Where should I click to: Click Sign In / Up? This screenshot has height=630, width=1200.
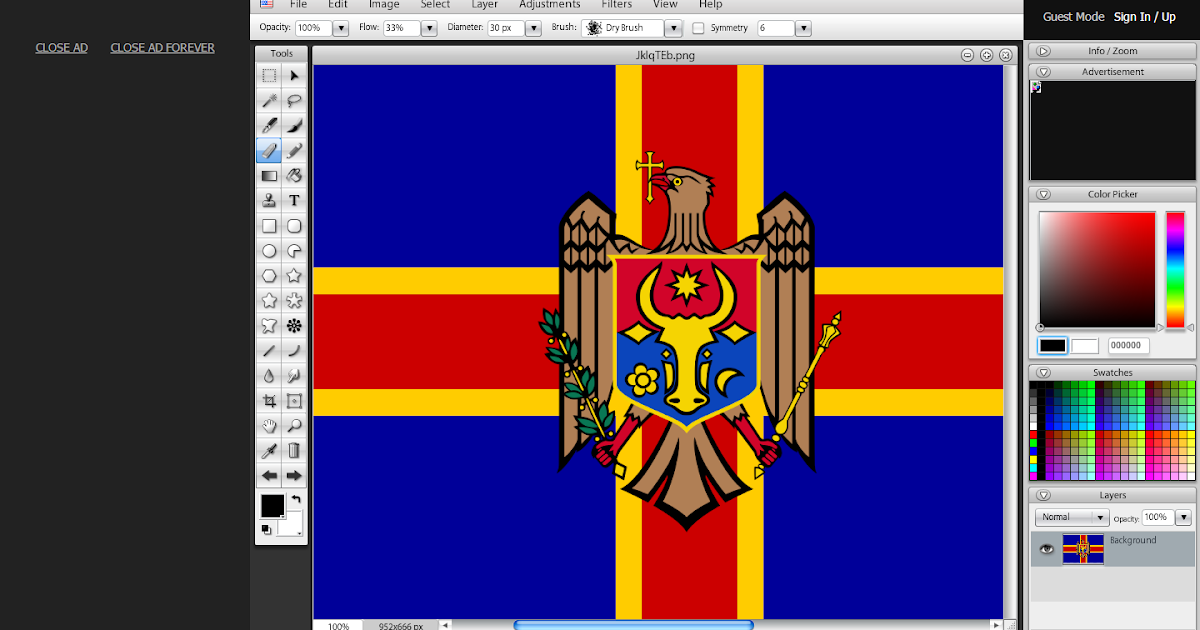coord(1145,17)
